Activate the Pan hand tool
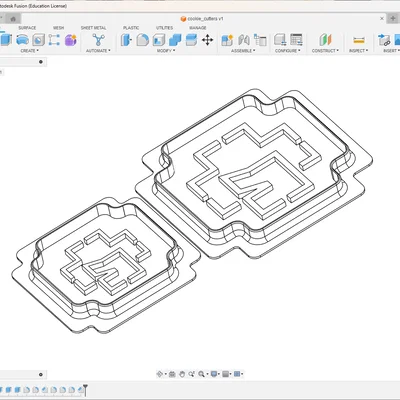 (182, 374)
